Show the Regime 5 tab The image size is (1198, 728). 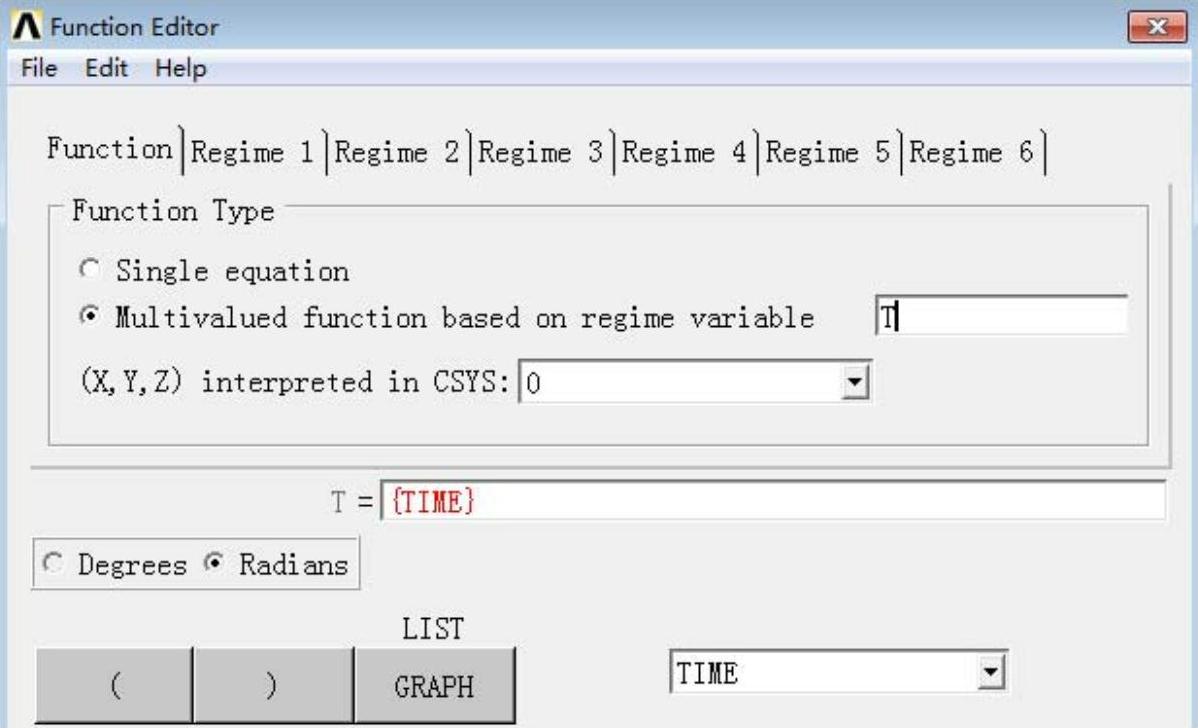tap(829, 153)
